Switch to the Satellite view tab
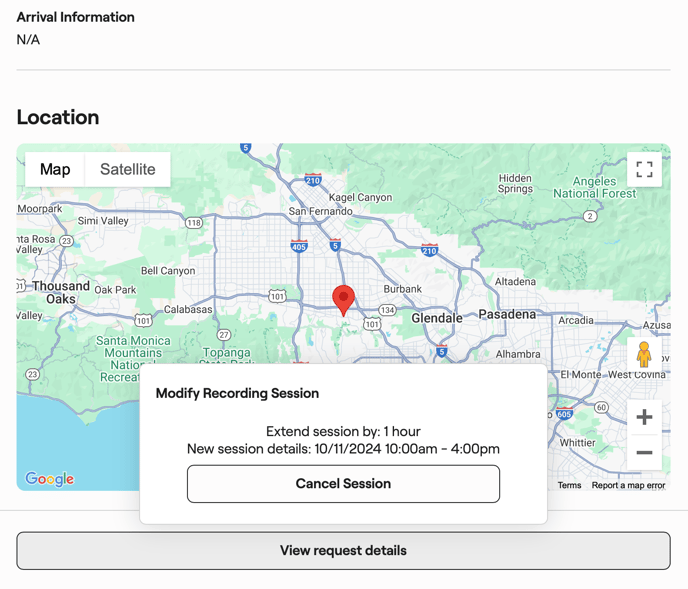 pos(128,170)
